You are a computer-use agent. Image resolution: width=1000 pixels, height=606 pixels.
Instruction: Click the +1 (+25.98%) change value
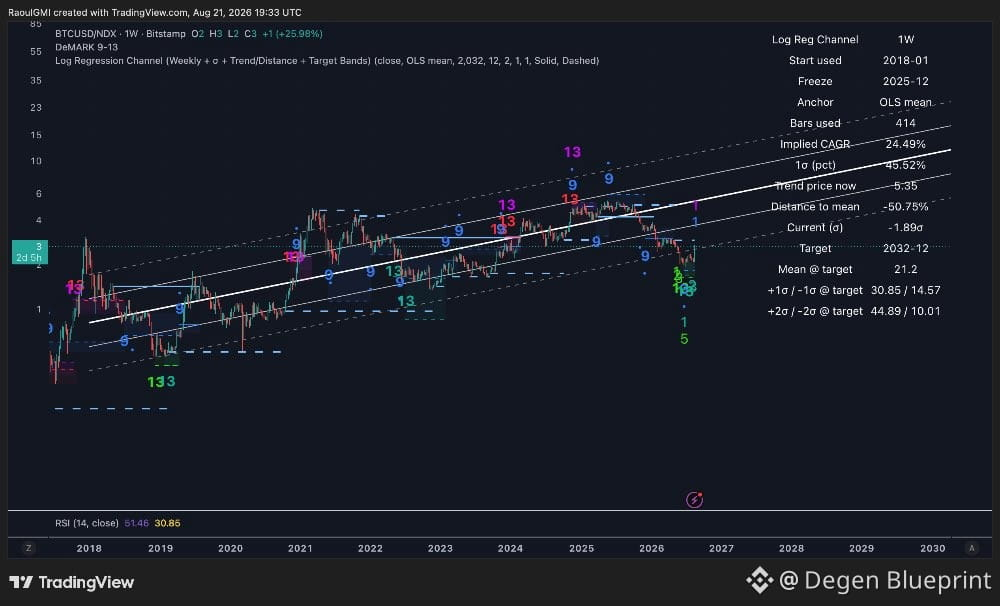click(292, 34)
